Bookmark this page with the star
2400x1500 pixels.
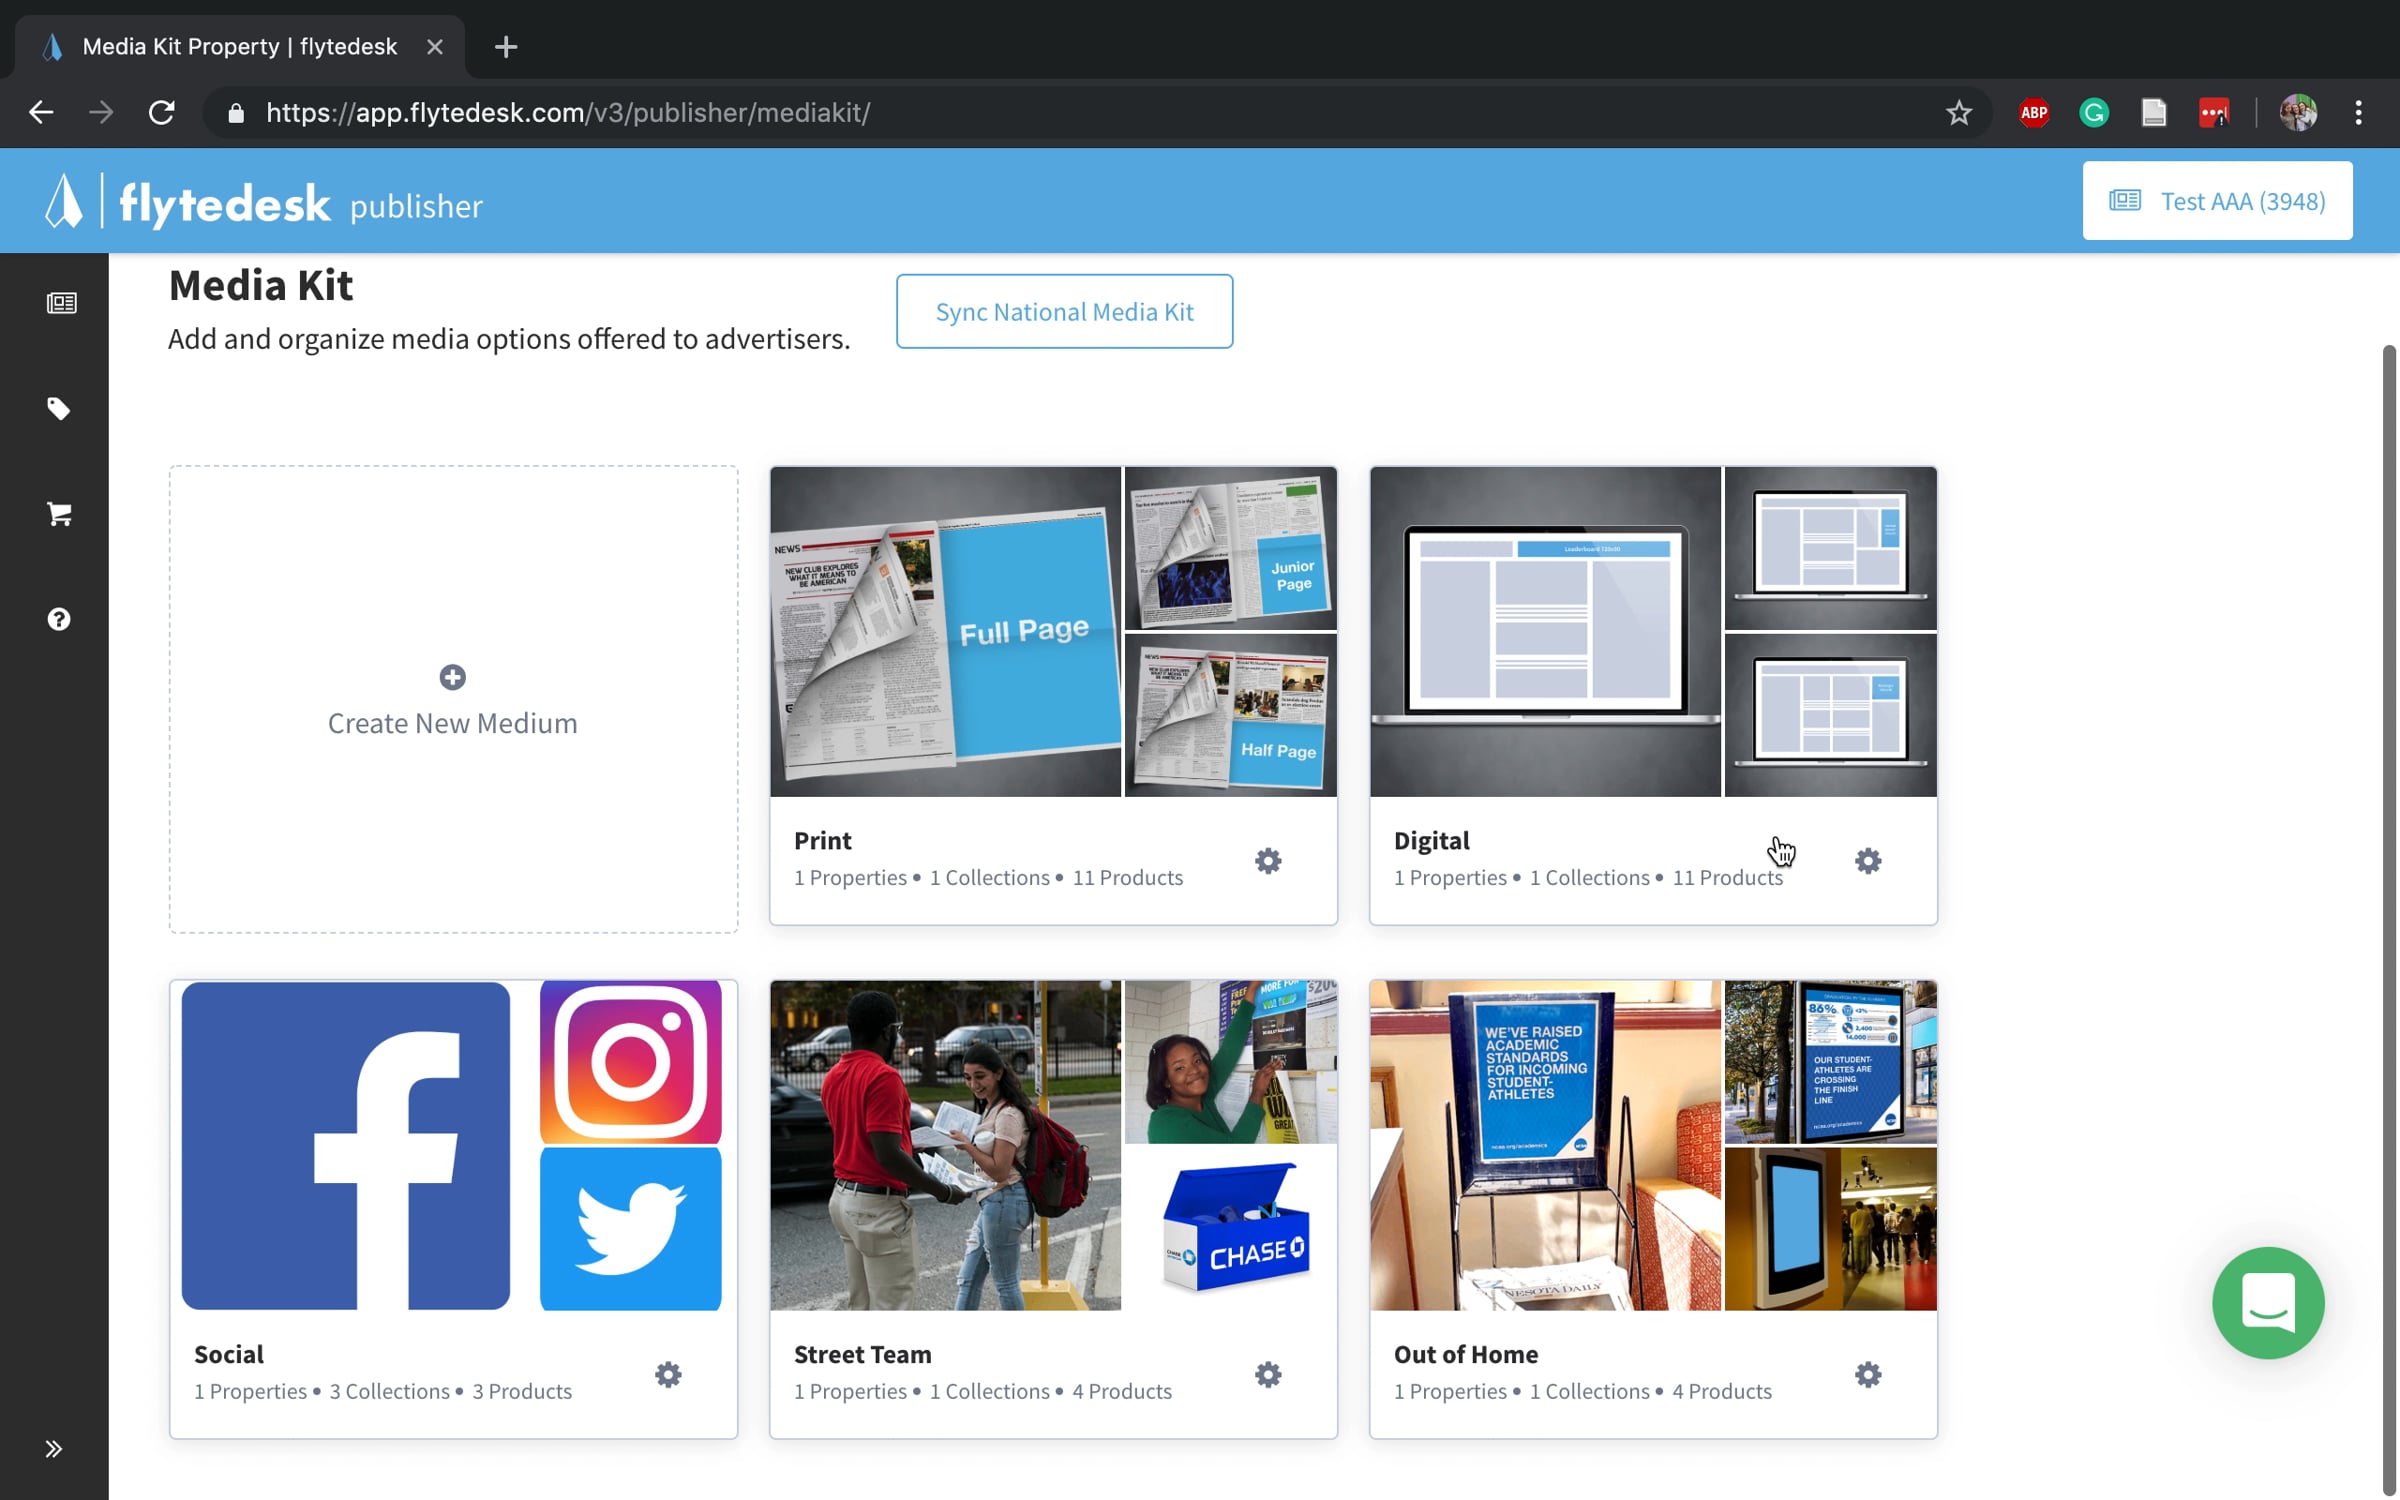pyautogui.click(x=1958, y=113)
